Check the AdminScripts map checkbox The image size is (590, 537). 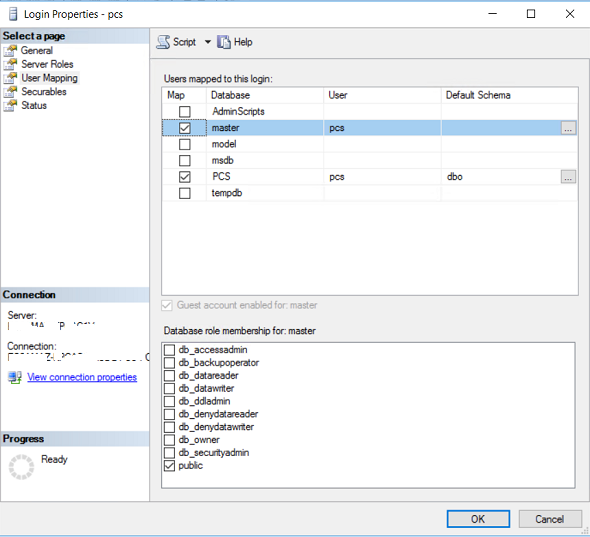coord(184,111)
